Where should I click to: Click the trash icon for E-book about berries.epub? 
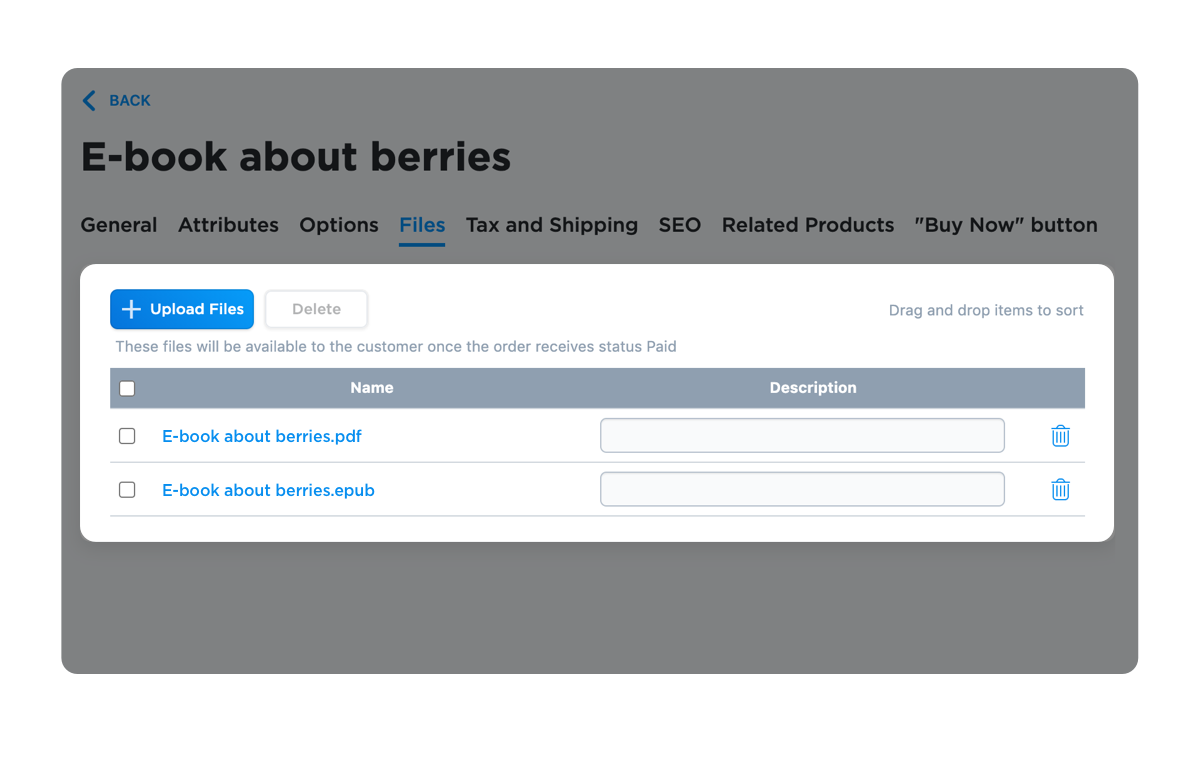[x=1061, y=490]
